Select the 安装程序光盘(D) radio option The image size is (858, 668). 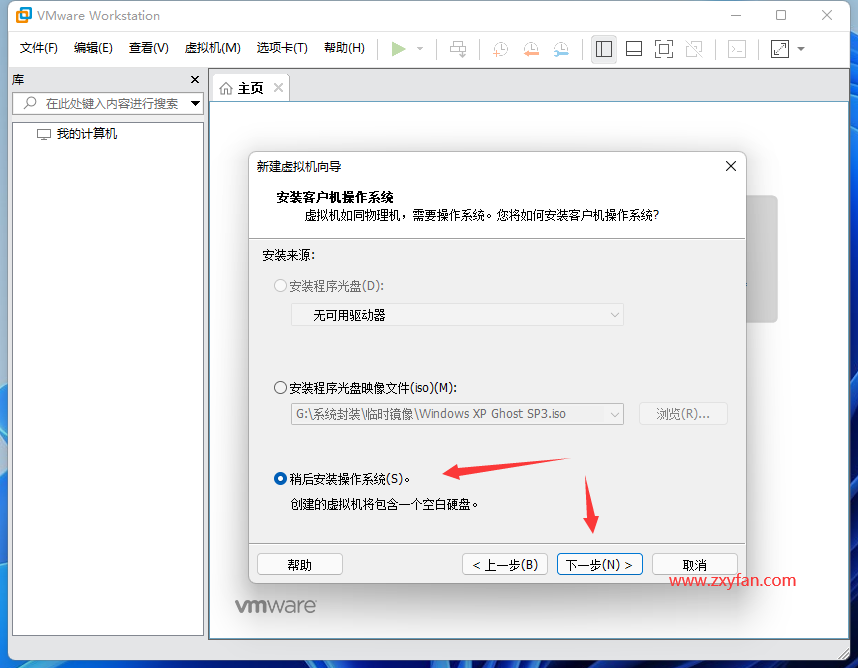click(280, 285)
